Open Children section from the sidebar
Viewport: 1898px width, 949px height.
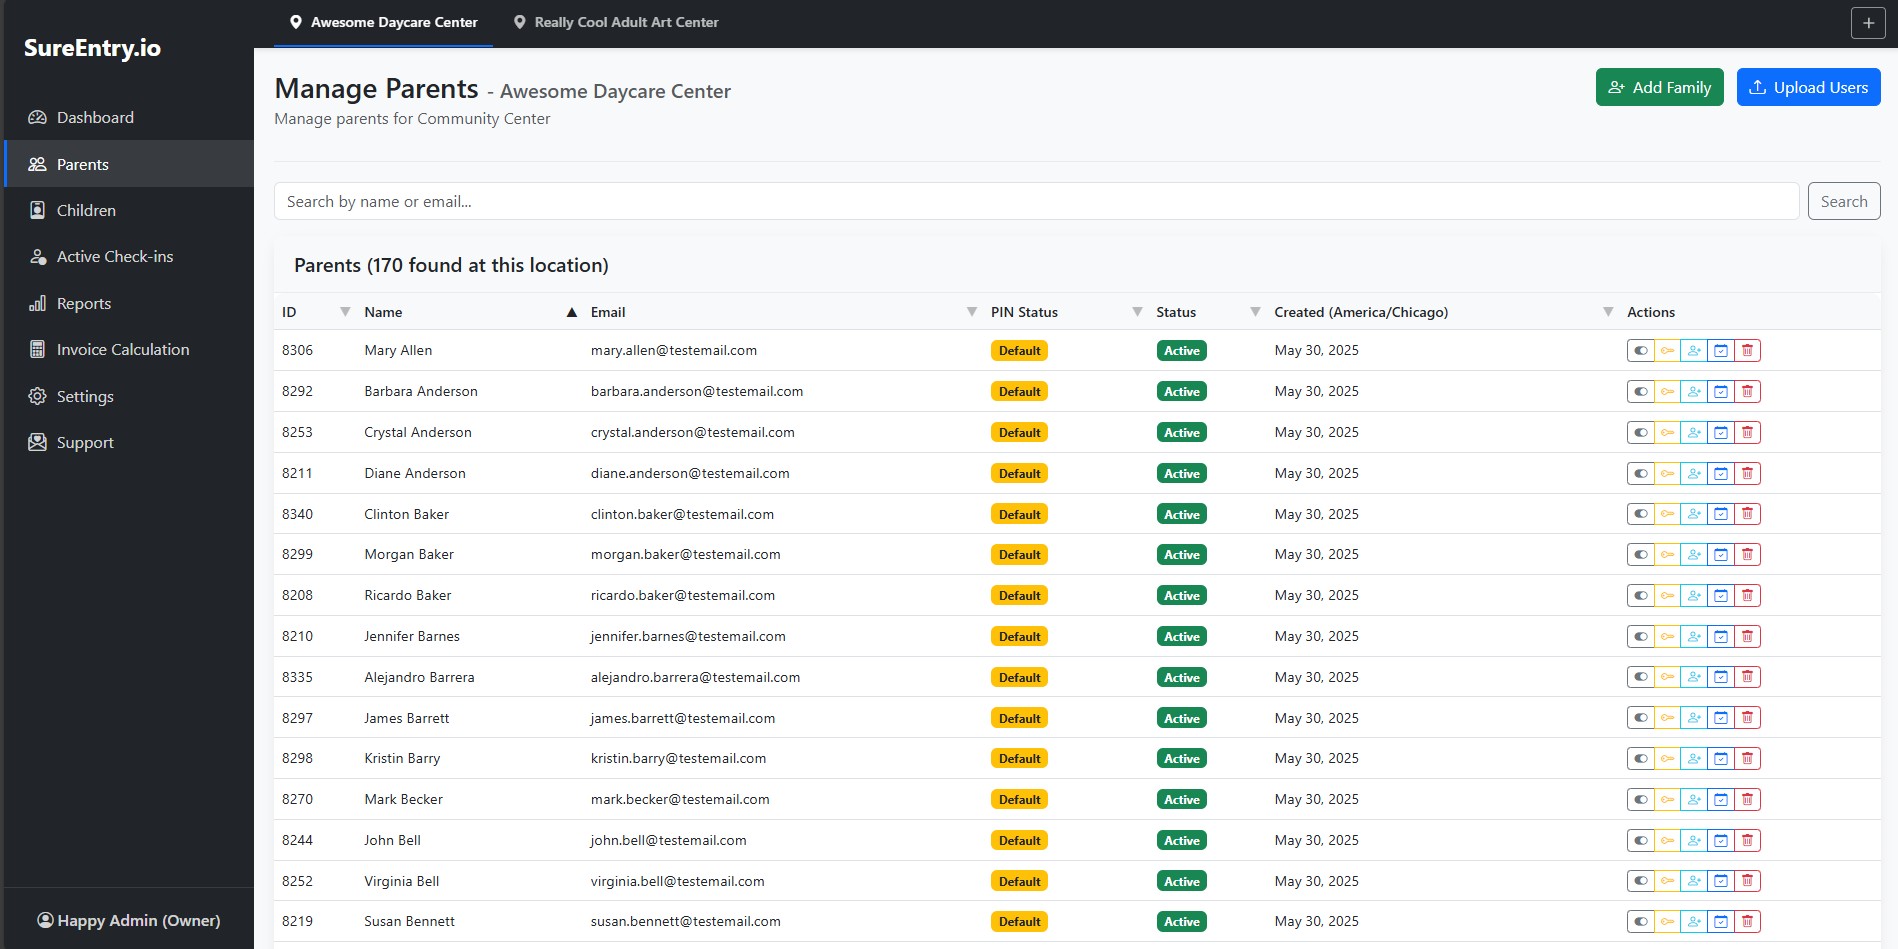[86, 210]
